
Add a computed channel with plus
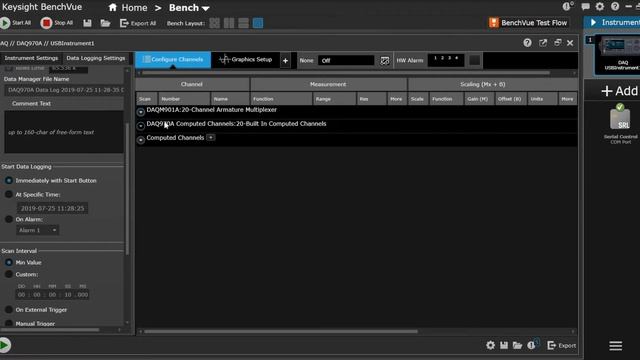point(211,138)
